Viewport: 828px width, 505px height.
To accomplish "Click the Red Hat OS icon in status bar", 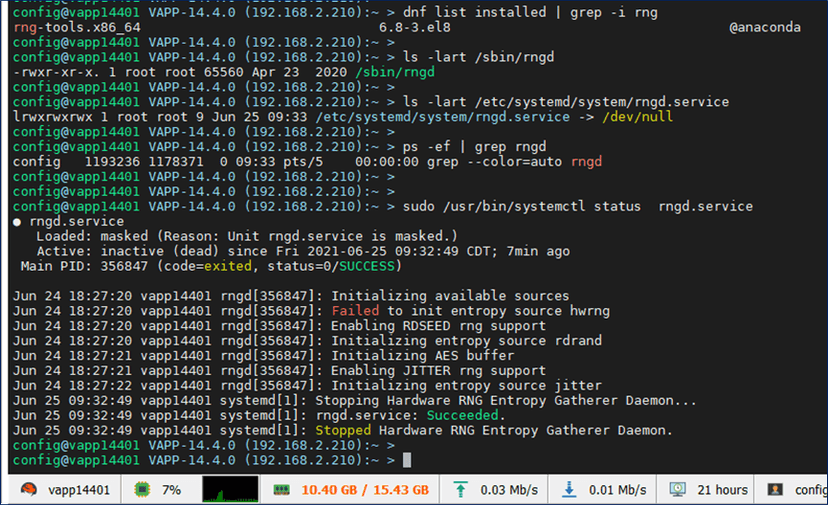I will point(30,490).
